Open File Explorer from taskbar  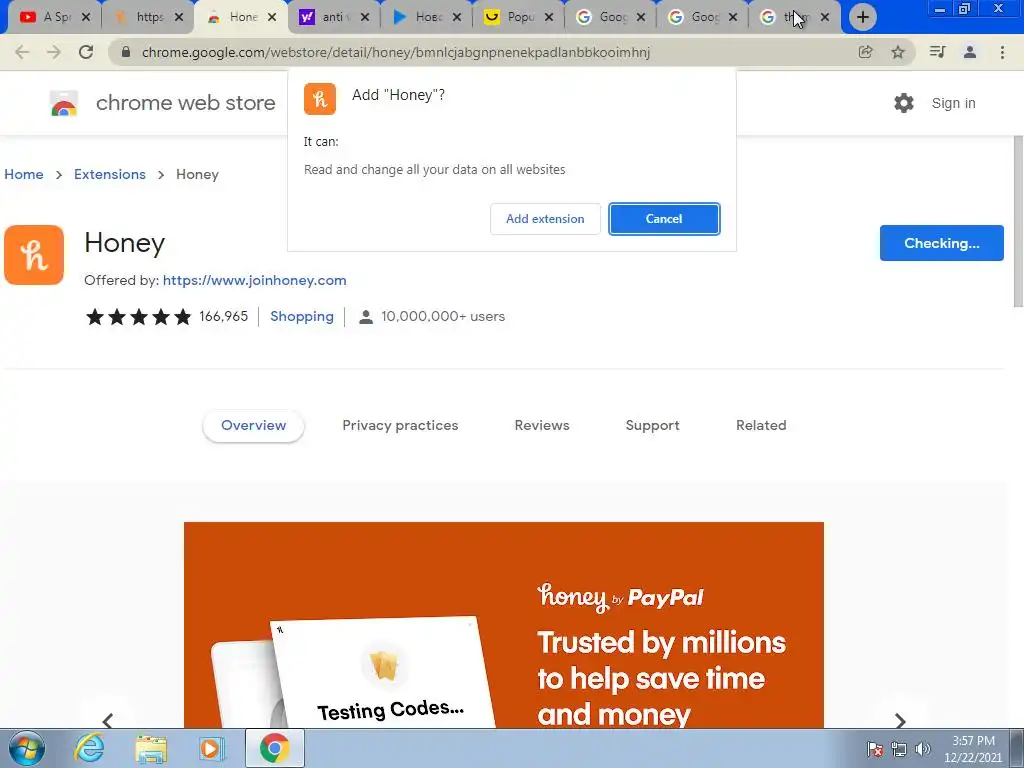[x=151, y=748]
